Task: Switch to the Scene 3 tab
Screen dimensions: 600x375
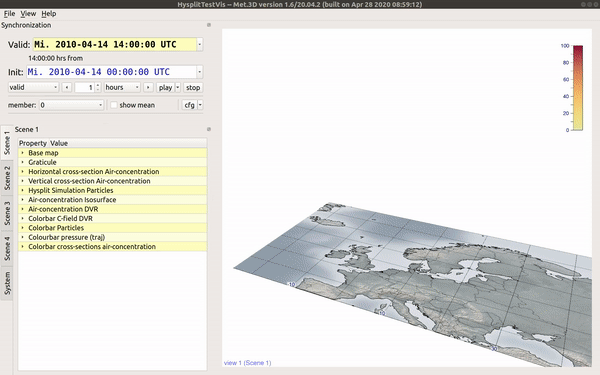Action: 7,213
